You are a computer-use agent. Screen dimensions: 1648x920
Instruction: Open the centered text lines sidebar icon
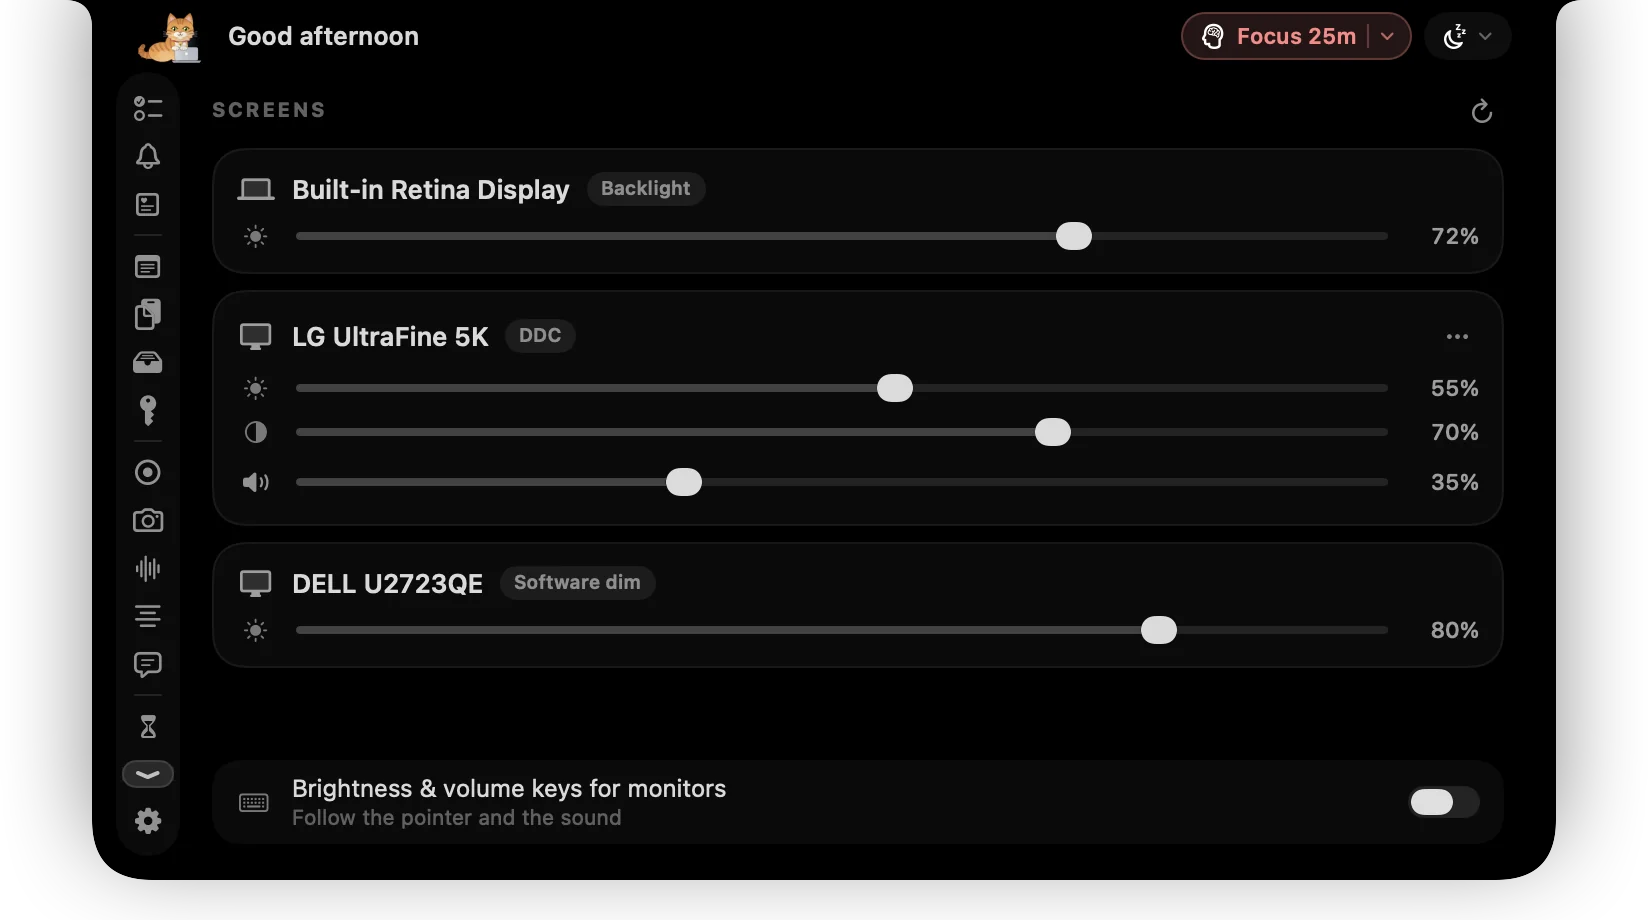coord(148,616)
